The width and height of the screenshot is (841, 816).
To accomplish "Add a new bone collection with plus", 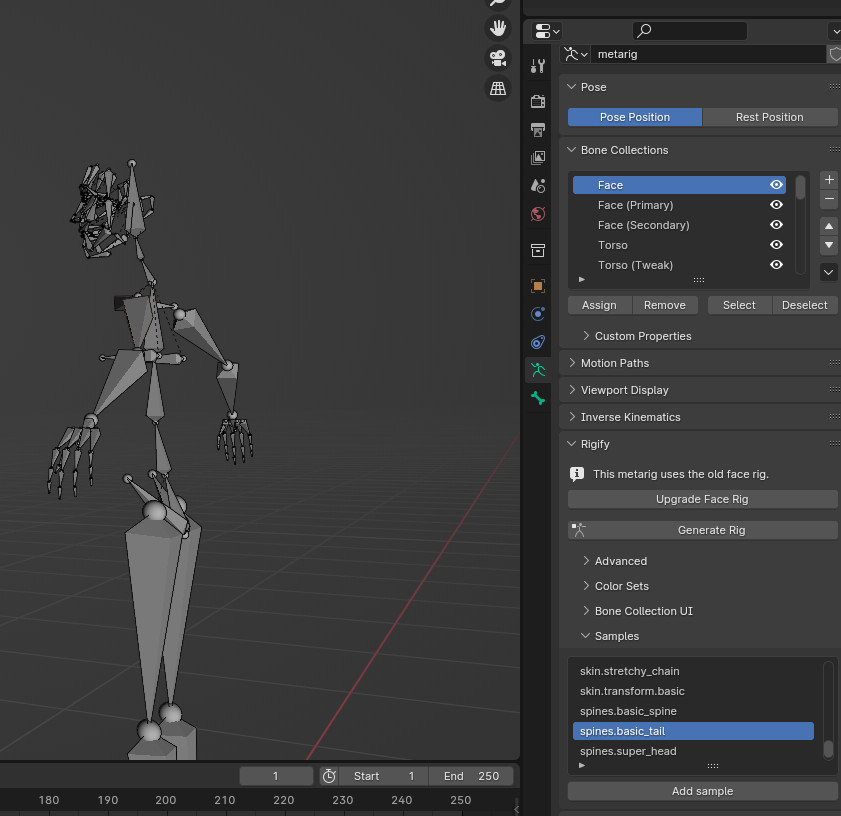I will pos(829,180).
